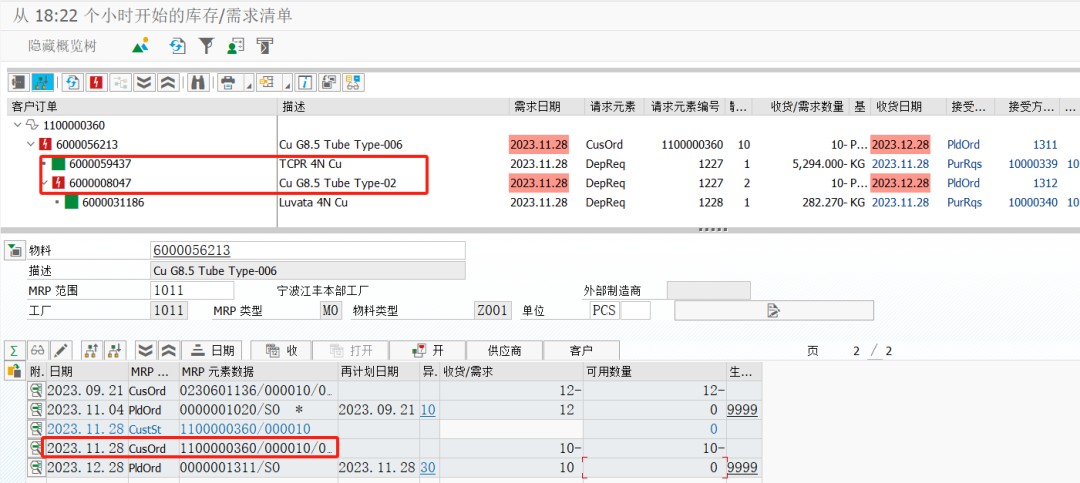1080x483 pixels.
Task: Collapse tree node 1100000360
Action: 17,125
